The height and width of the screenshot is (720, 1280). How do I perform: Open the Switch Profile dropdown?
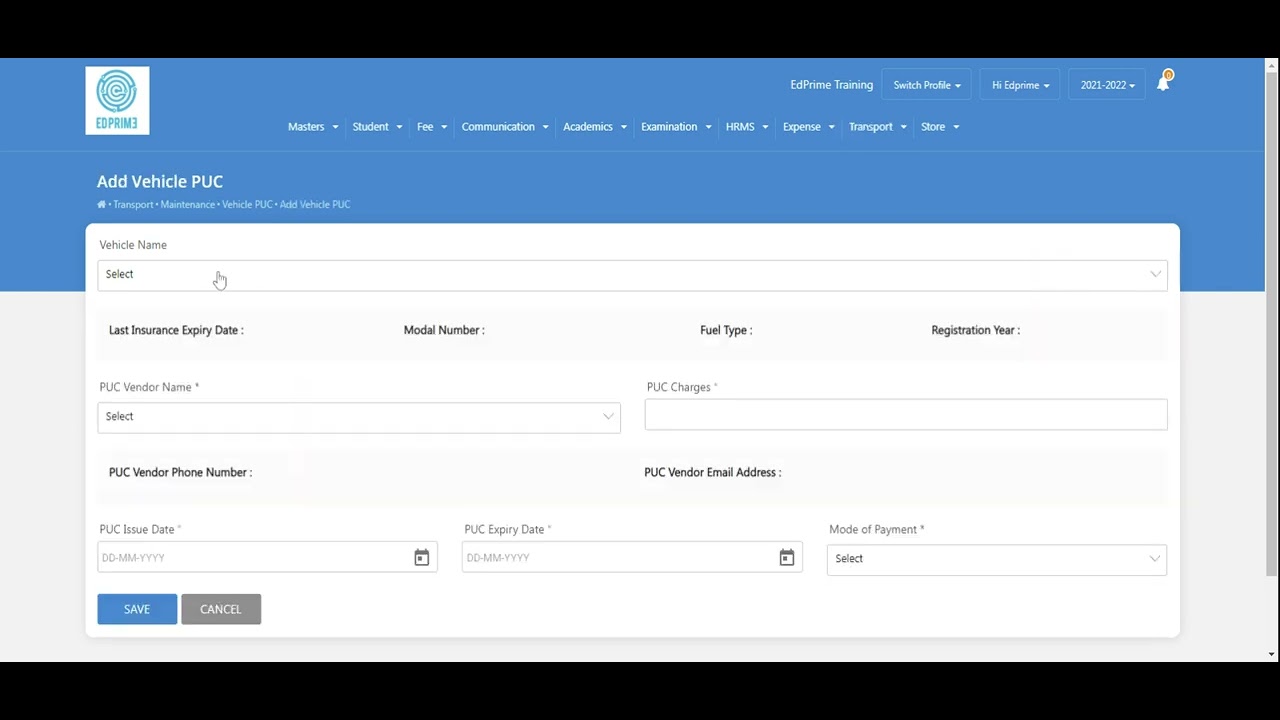[x=927, y=85]
